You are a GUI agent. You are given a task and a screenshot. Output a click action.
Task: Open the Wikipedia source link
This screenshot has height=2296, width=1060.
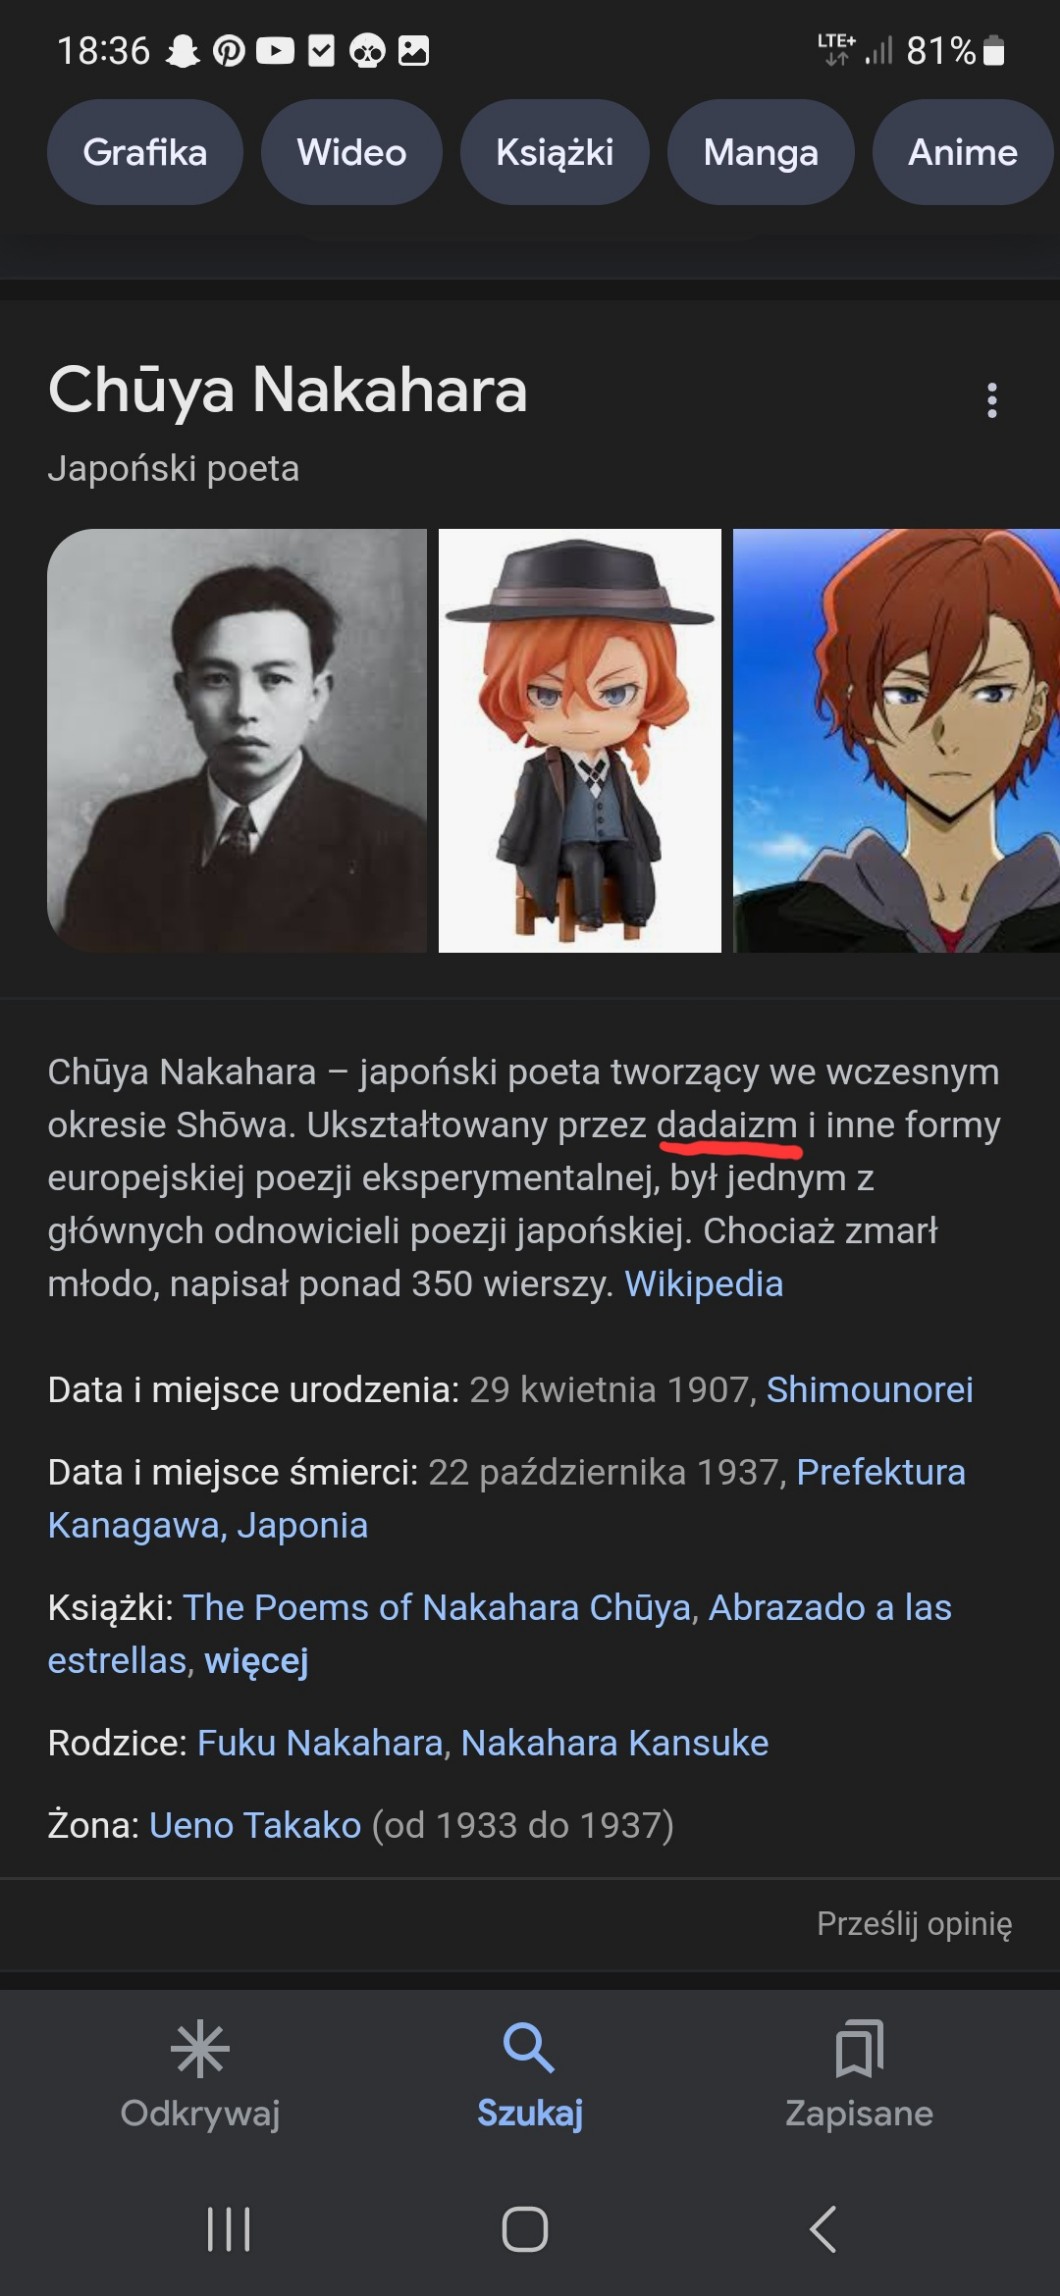tap(704, 1283)
